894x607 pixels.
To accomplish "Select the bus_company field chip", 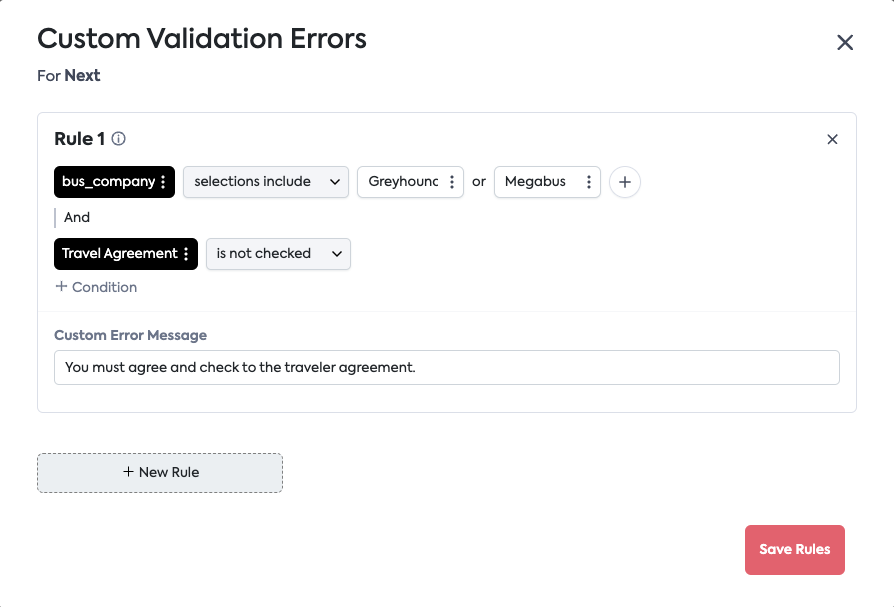I will tap(108, 182).
